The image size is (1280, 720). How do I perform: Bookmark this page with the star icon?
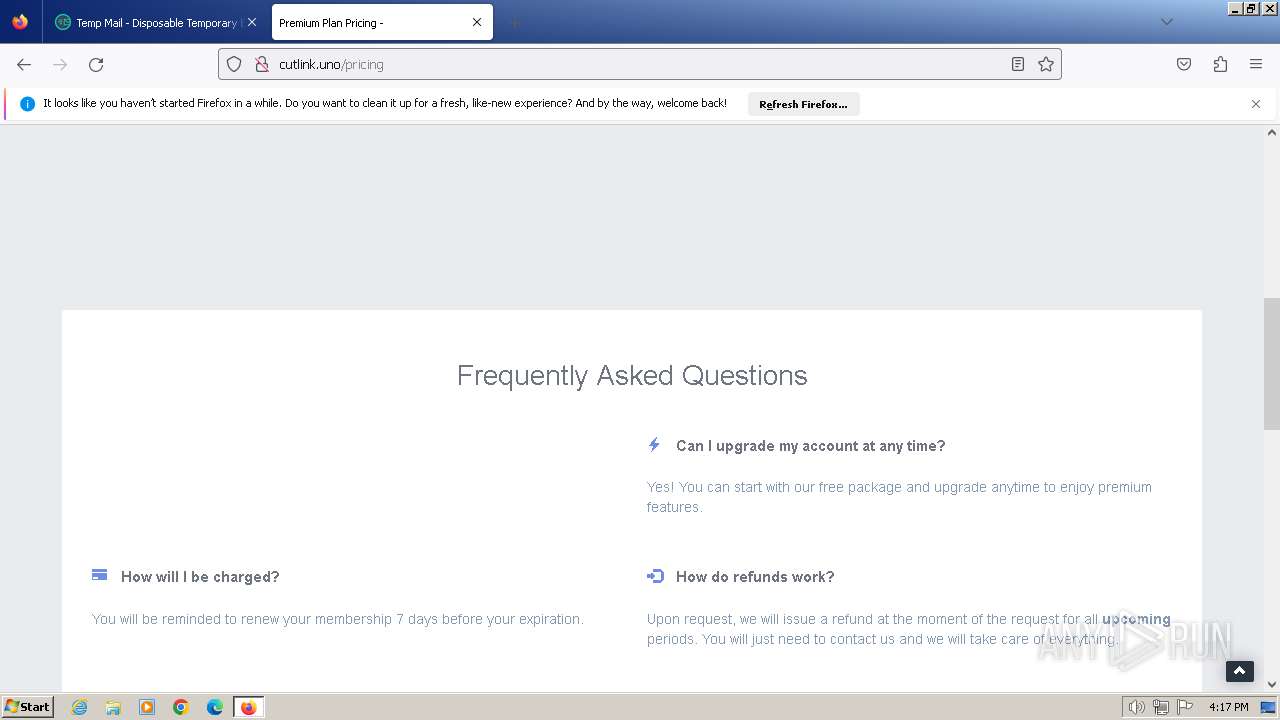coord(1046,64)
